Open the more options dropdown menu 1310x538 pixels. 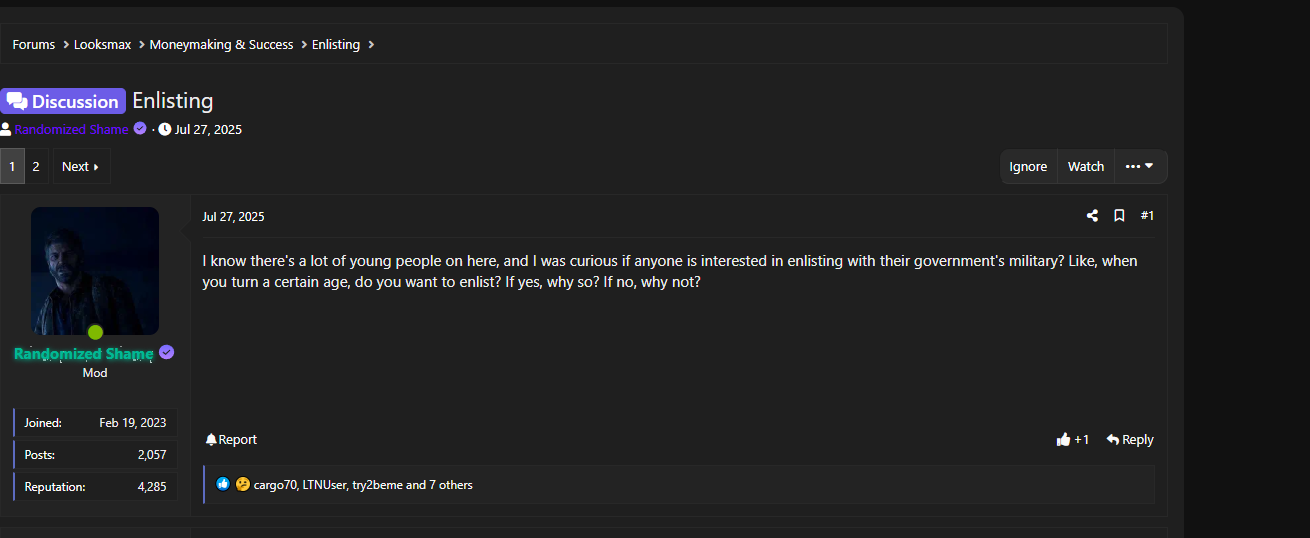(1140, 167)
